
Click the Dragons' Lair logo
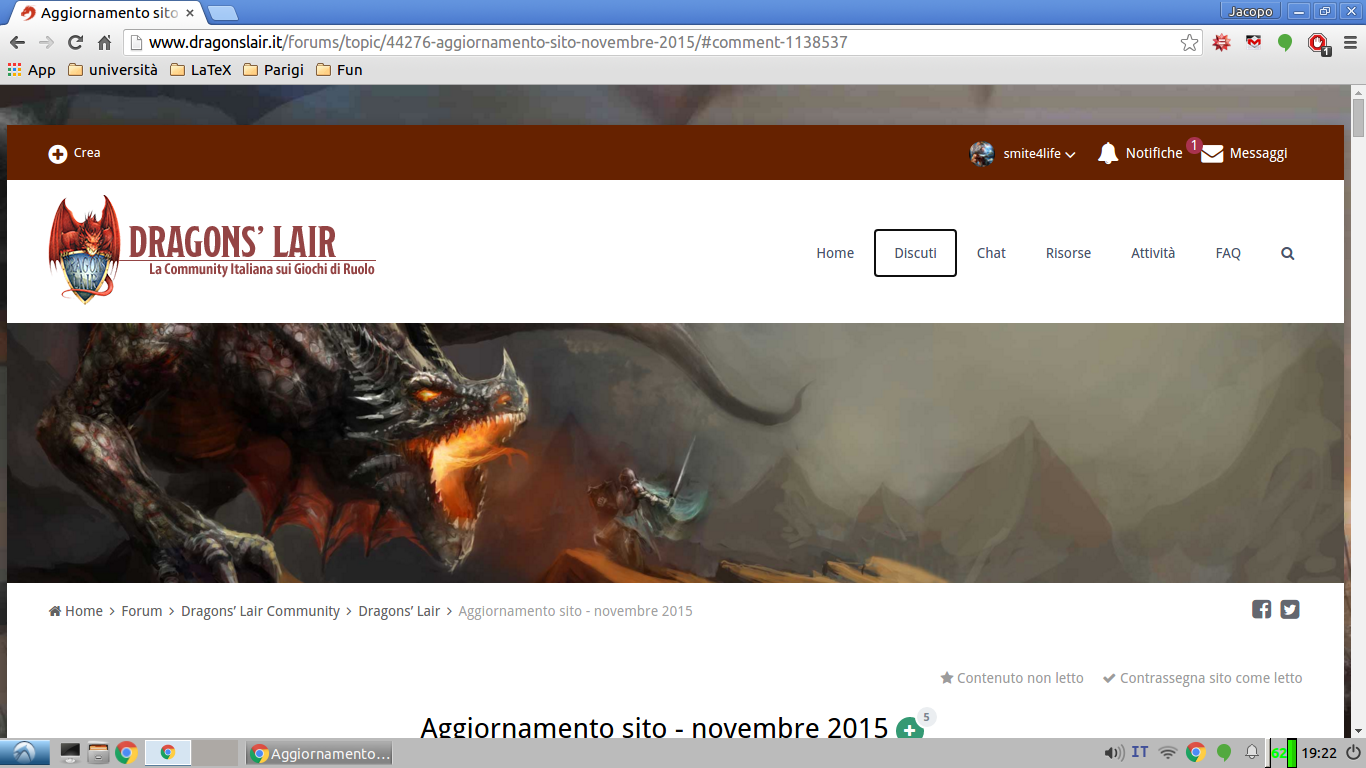point(212,250)
